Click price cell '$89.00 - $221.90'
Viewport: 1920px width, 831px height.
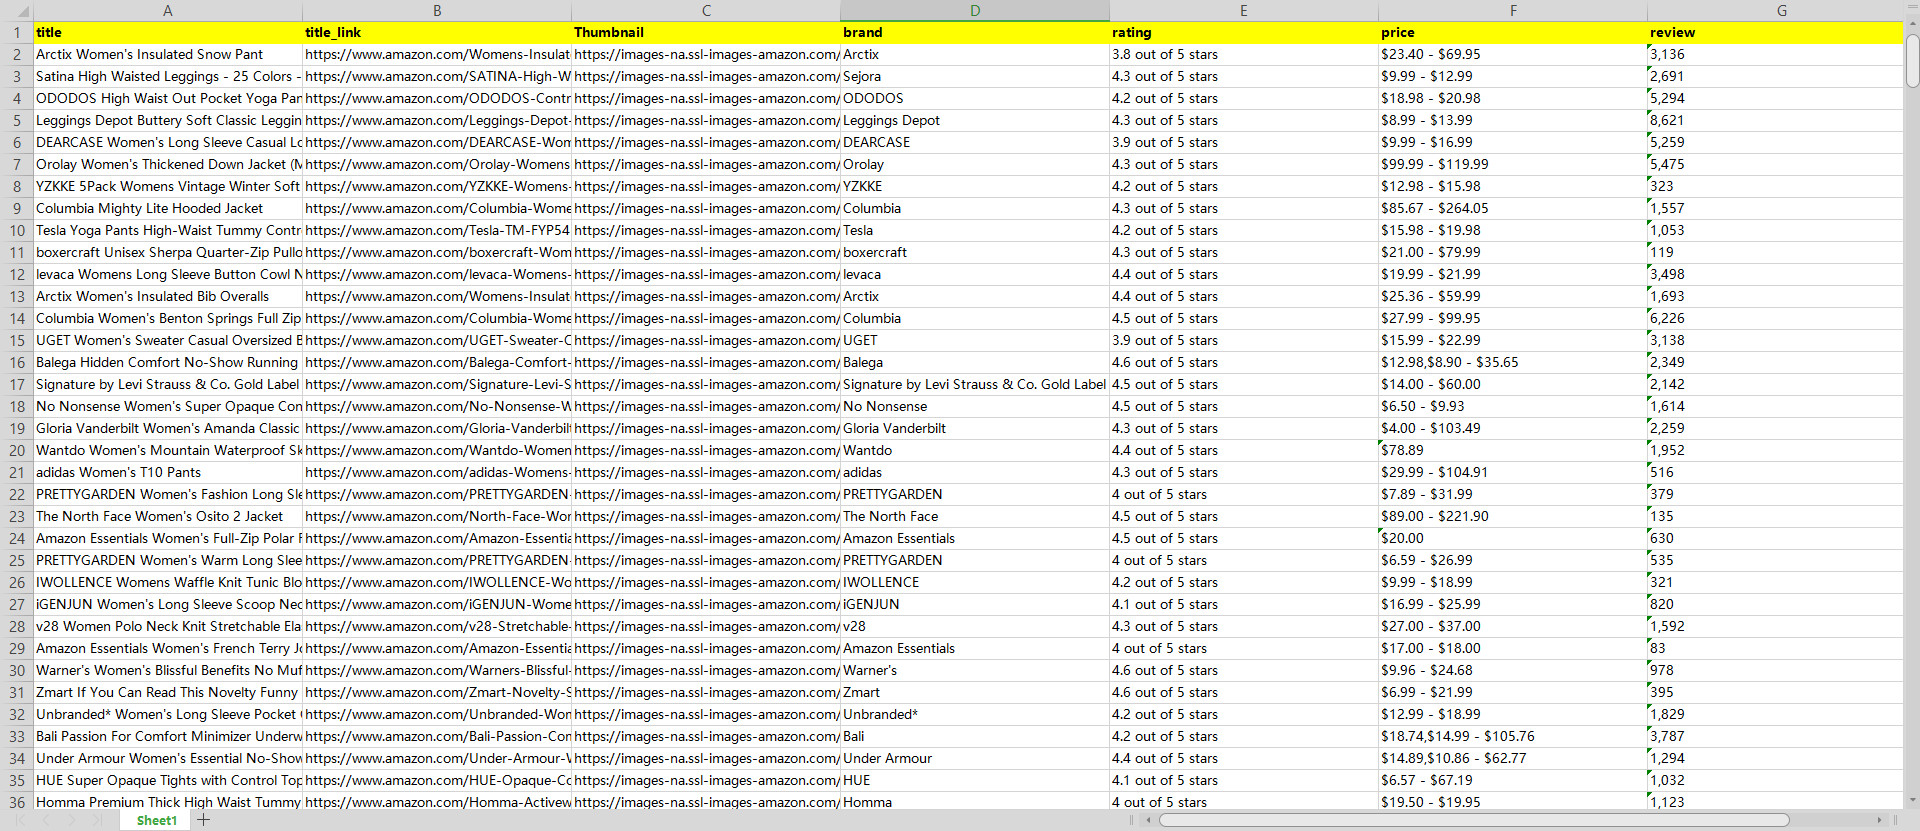[1513, 516]
